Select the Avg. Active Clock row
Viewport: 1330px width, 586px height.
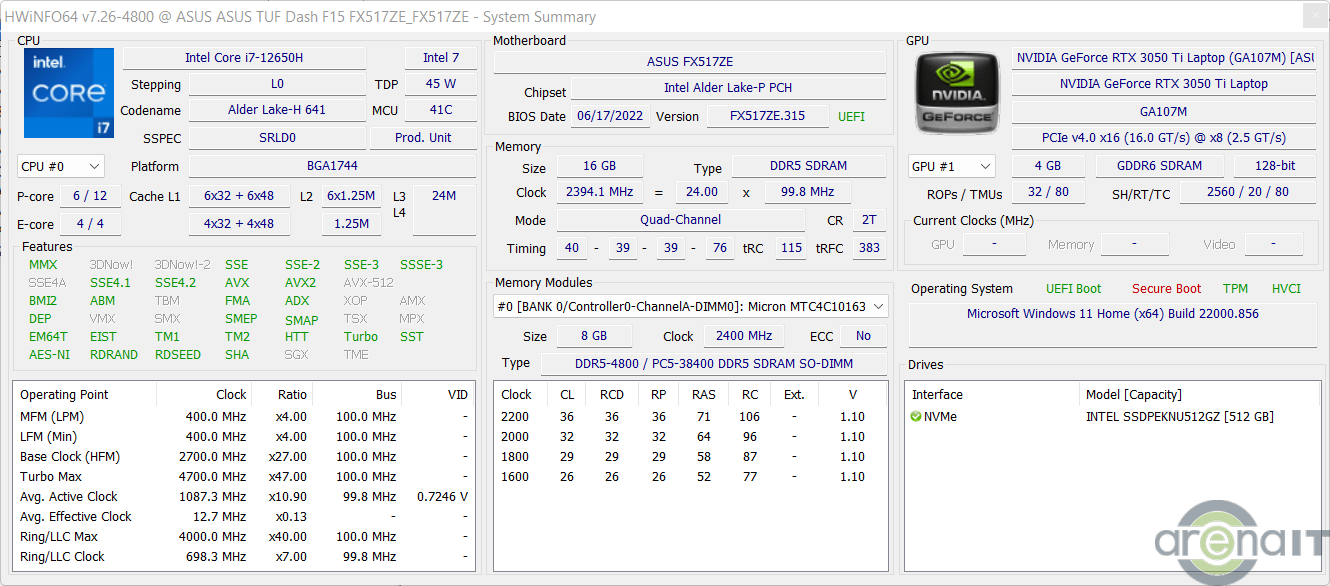[243, 497]
